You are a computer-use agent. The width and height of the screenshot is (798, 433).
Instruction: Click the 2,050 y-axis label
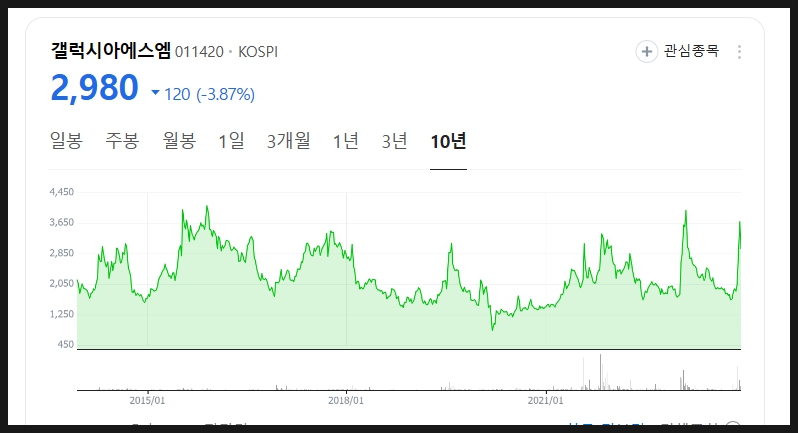click(62, 283)
